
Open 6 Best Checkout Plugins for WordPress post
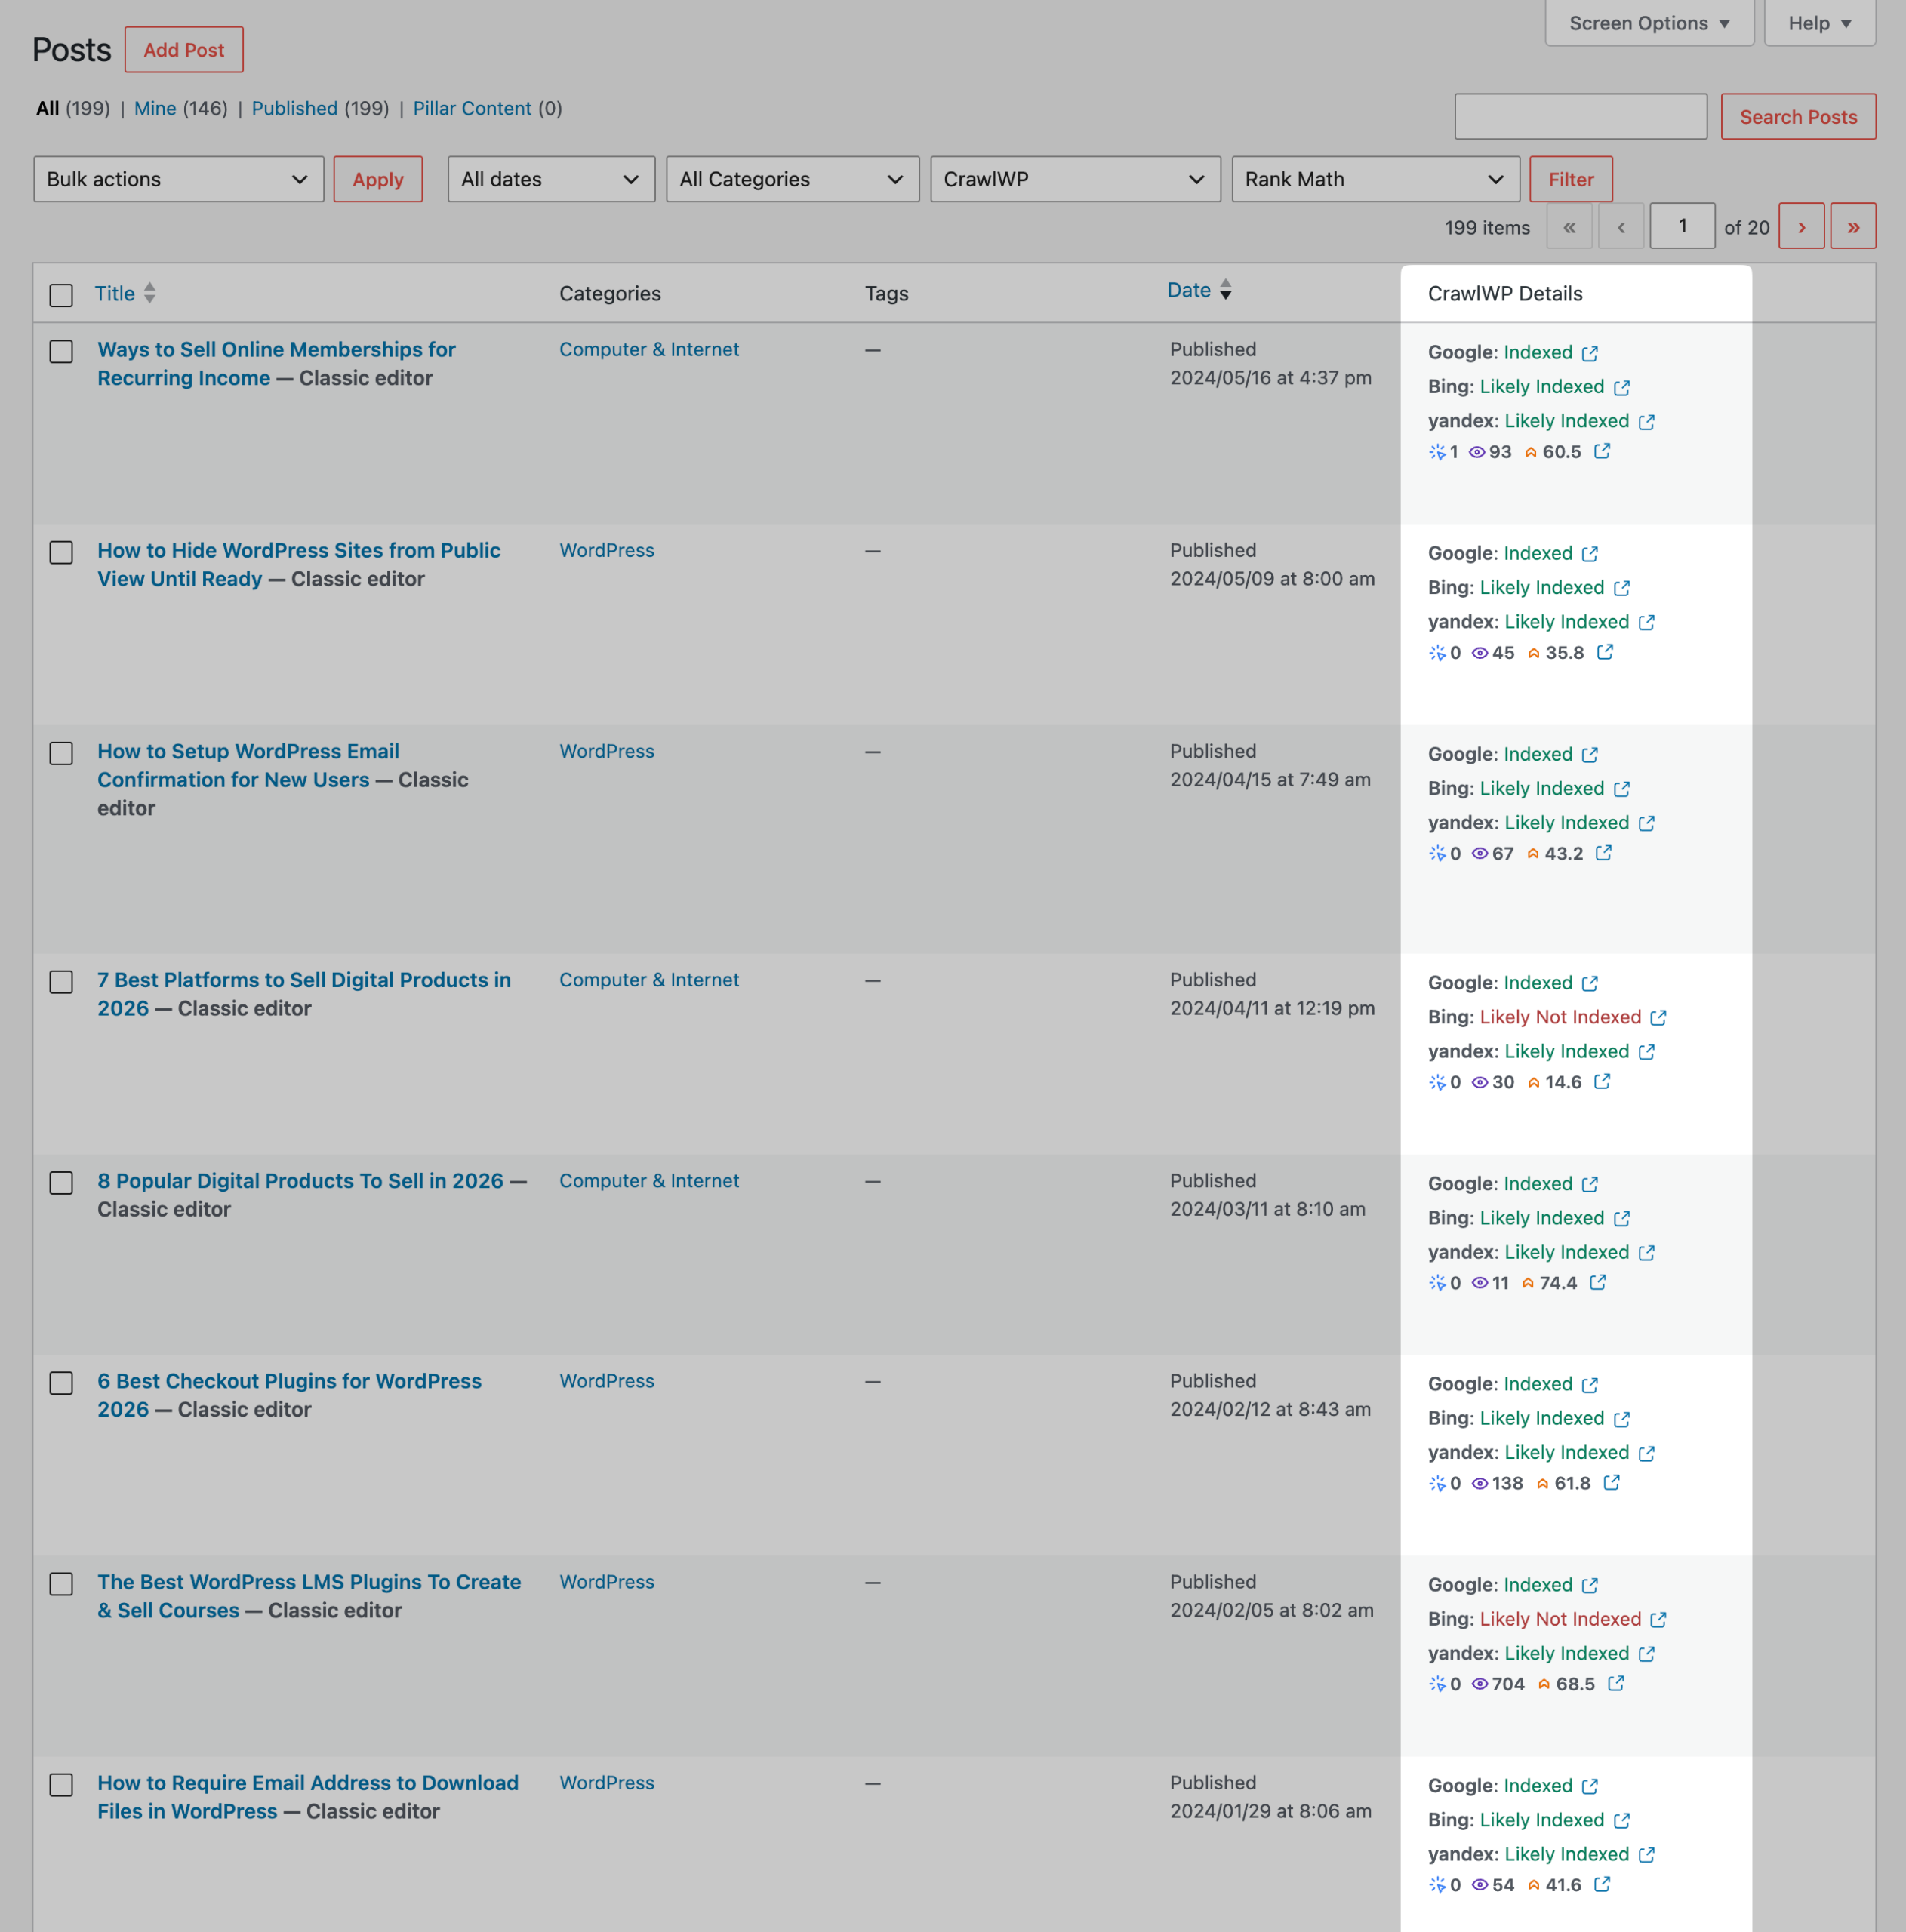[289, 1395]
